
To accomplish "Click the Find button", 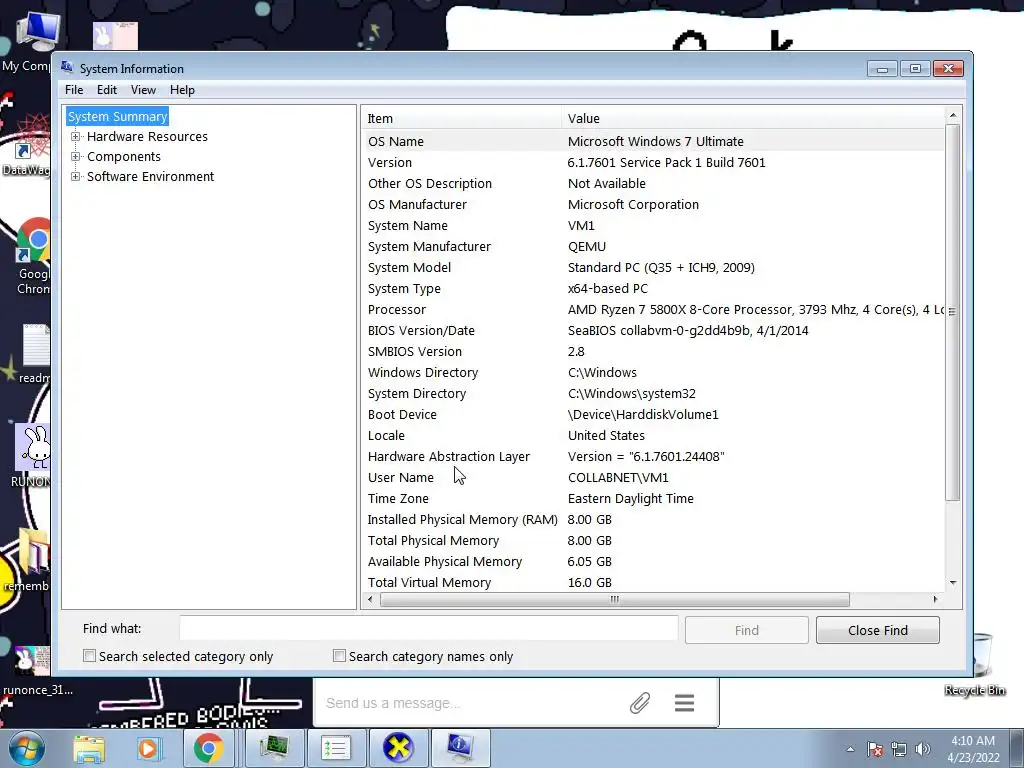I will click(746, 630).
